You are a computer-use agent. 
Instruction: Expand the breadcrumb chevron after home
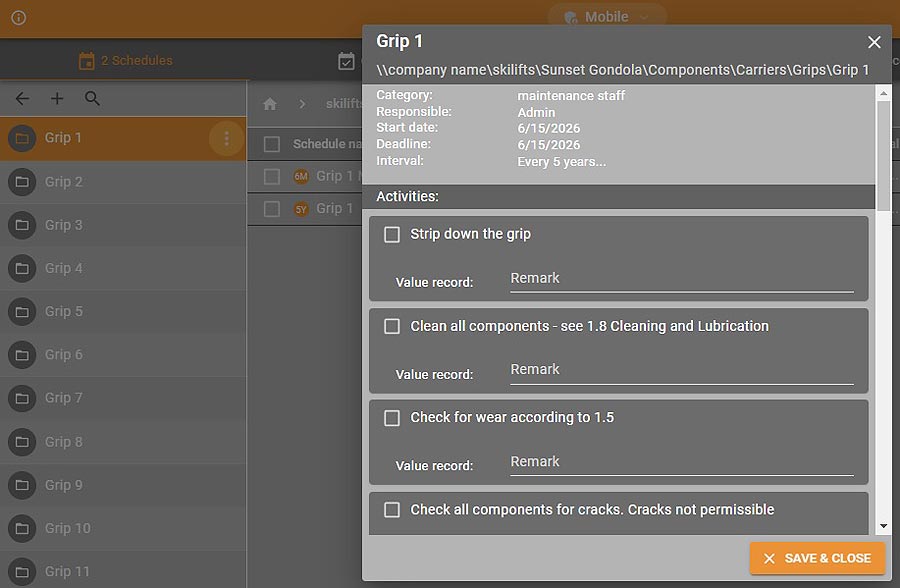pos(301,104)
